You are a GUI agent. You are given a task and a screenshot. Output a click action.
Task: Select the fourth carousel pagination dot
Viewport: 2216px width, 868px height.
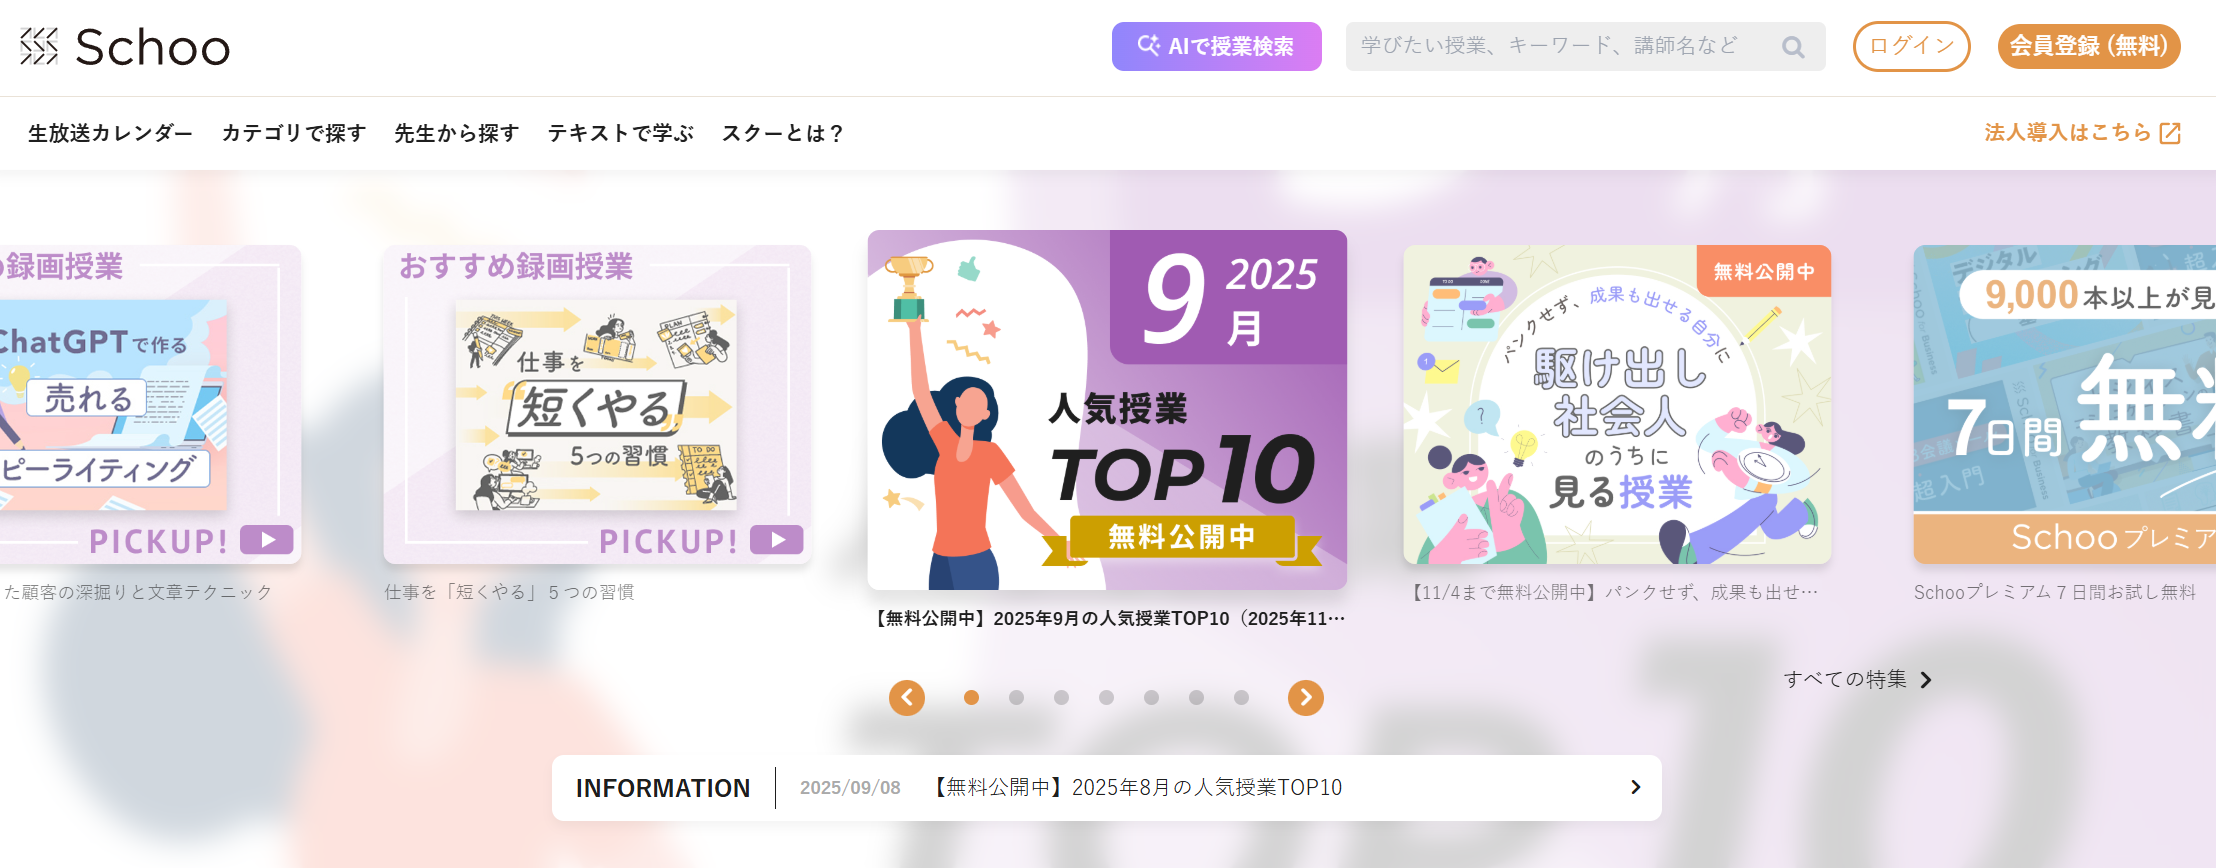(x=1106, y=698)
